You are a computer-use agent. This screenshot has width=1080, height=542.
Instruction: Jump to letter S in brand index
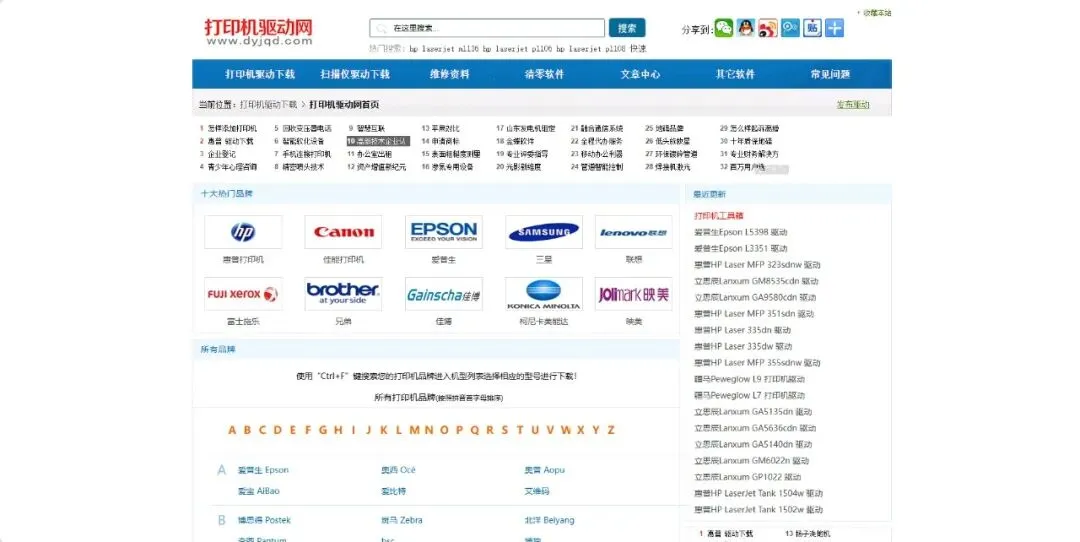505,430
